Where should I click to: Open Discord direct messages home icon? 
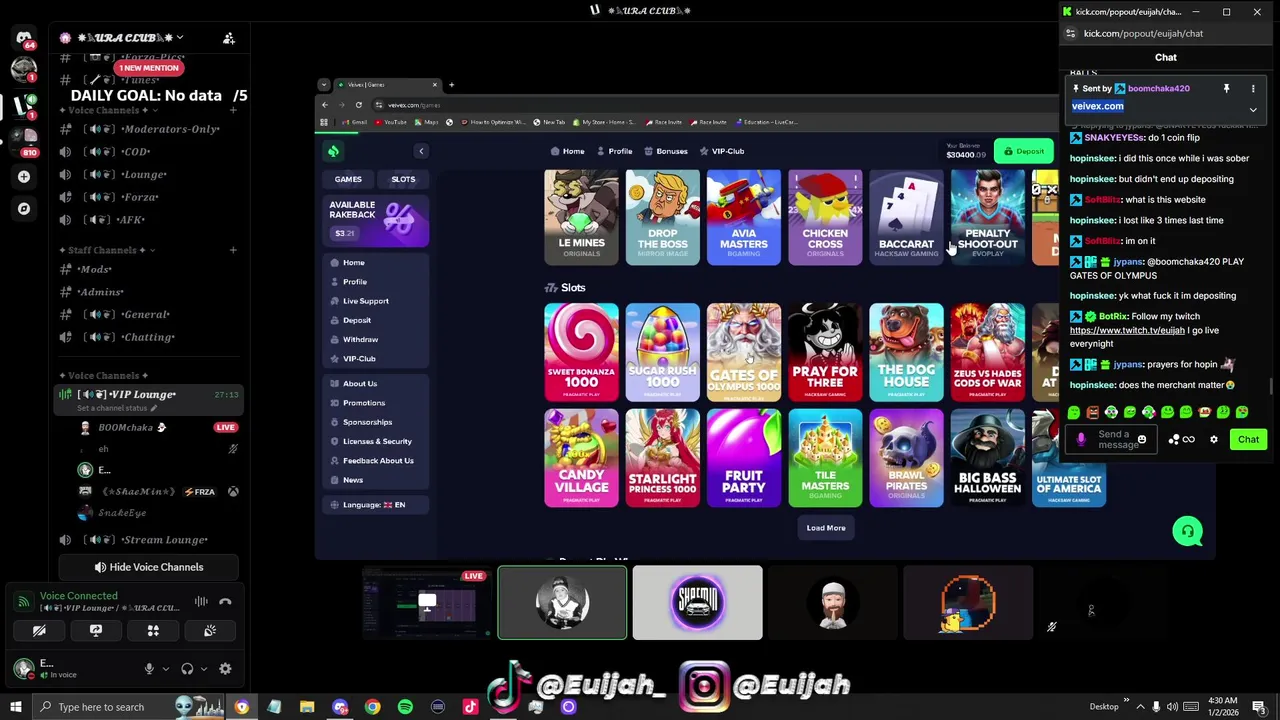pyautogui.click(x=24, y=38)
